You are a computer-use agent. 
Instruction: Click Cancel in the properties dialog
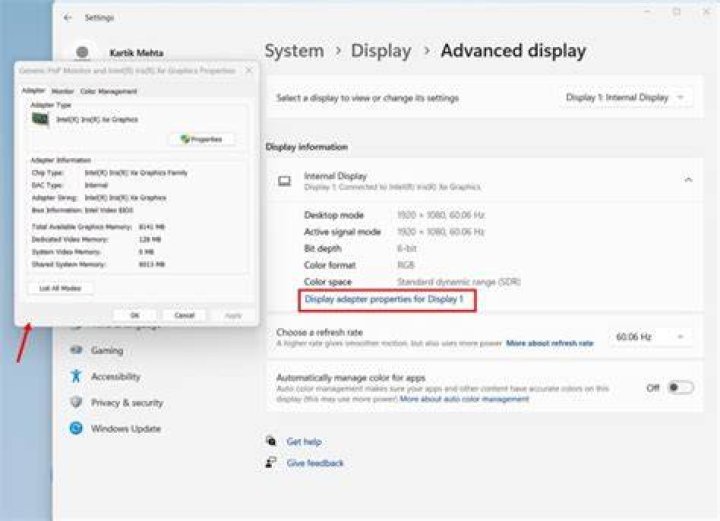point(185,315)
